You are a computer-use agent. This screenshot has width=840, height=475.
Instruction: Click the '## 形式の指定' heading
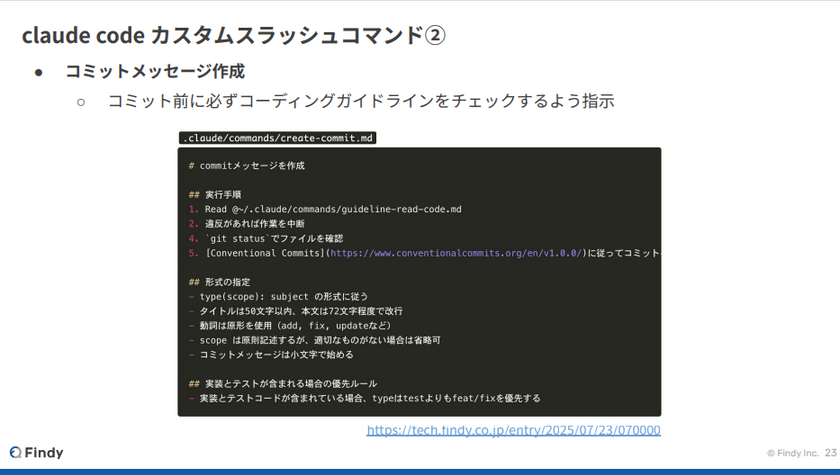(221, 282)
